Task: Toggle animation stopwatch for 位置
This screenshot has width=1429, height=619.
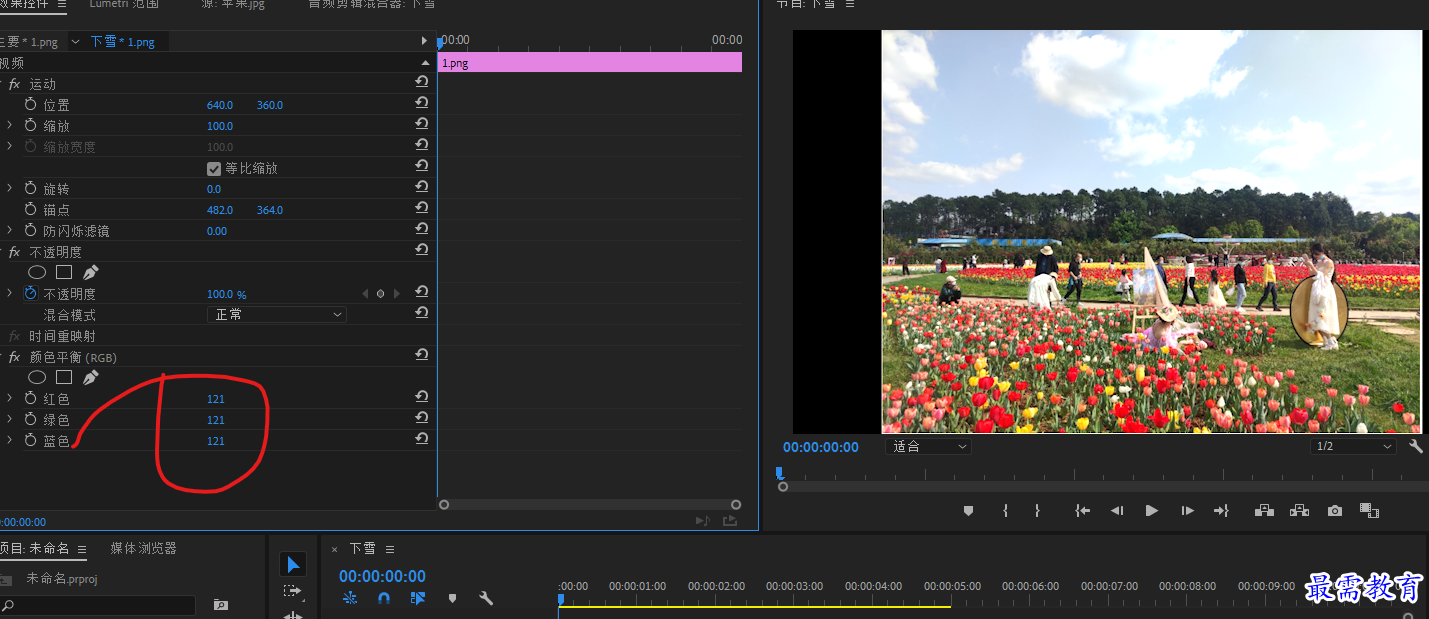Action: [x=31, y=105]
